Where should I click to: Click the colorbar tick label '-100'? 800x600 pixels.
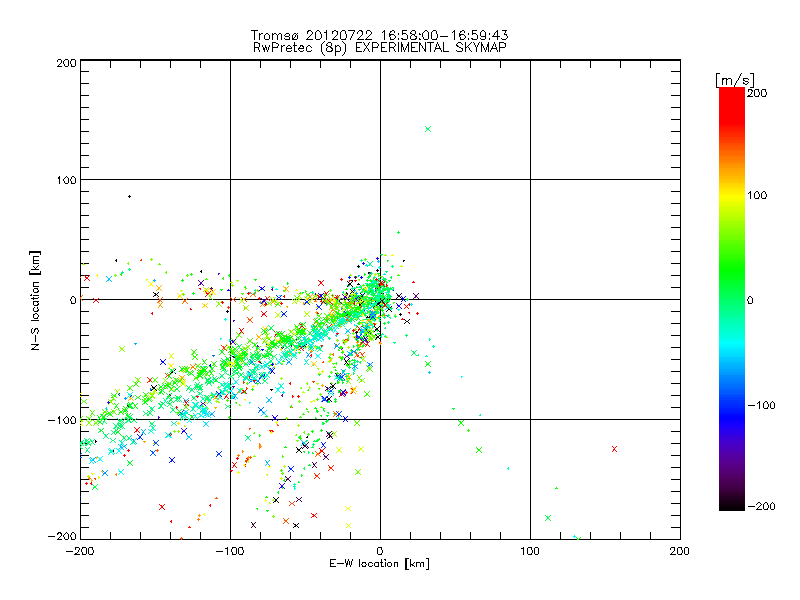click(x=761, y=406)
